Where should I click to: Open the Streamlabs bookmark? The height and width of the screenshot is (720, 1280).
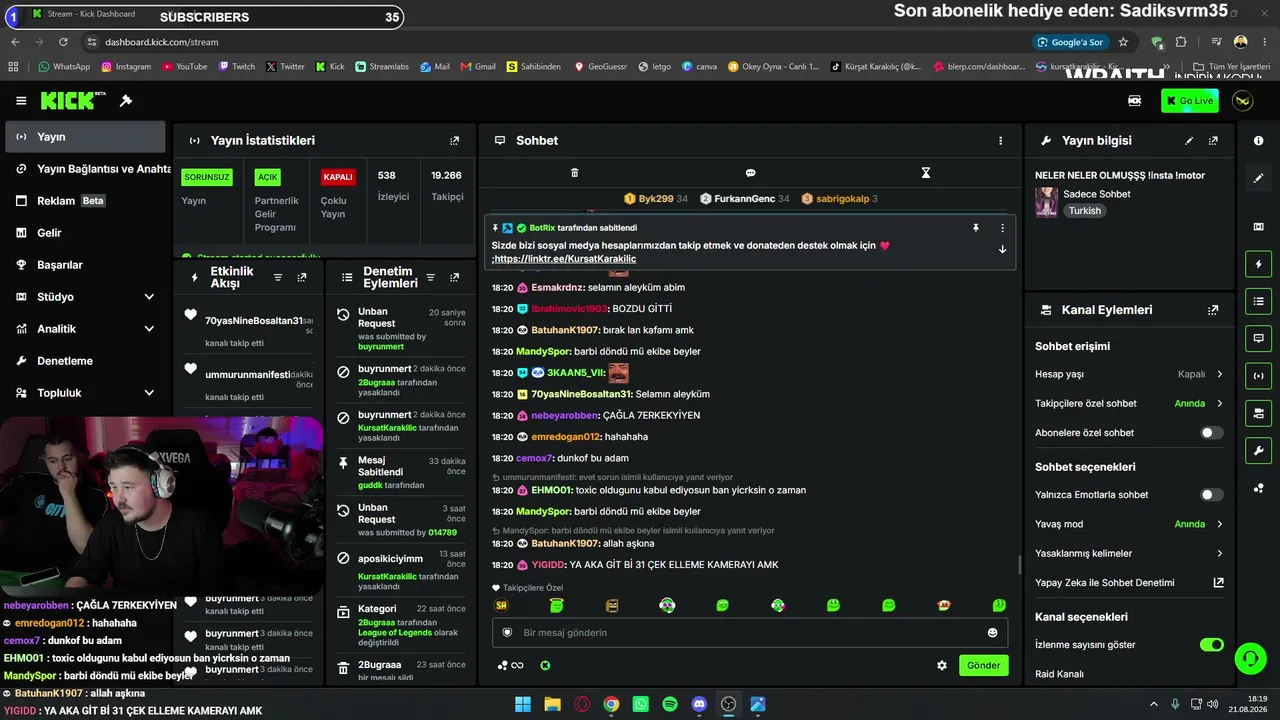381,67
